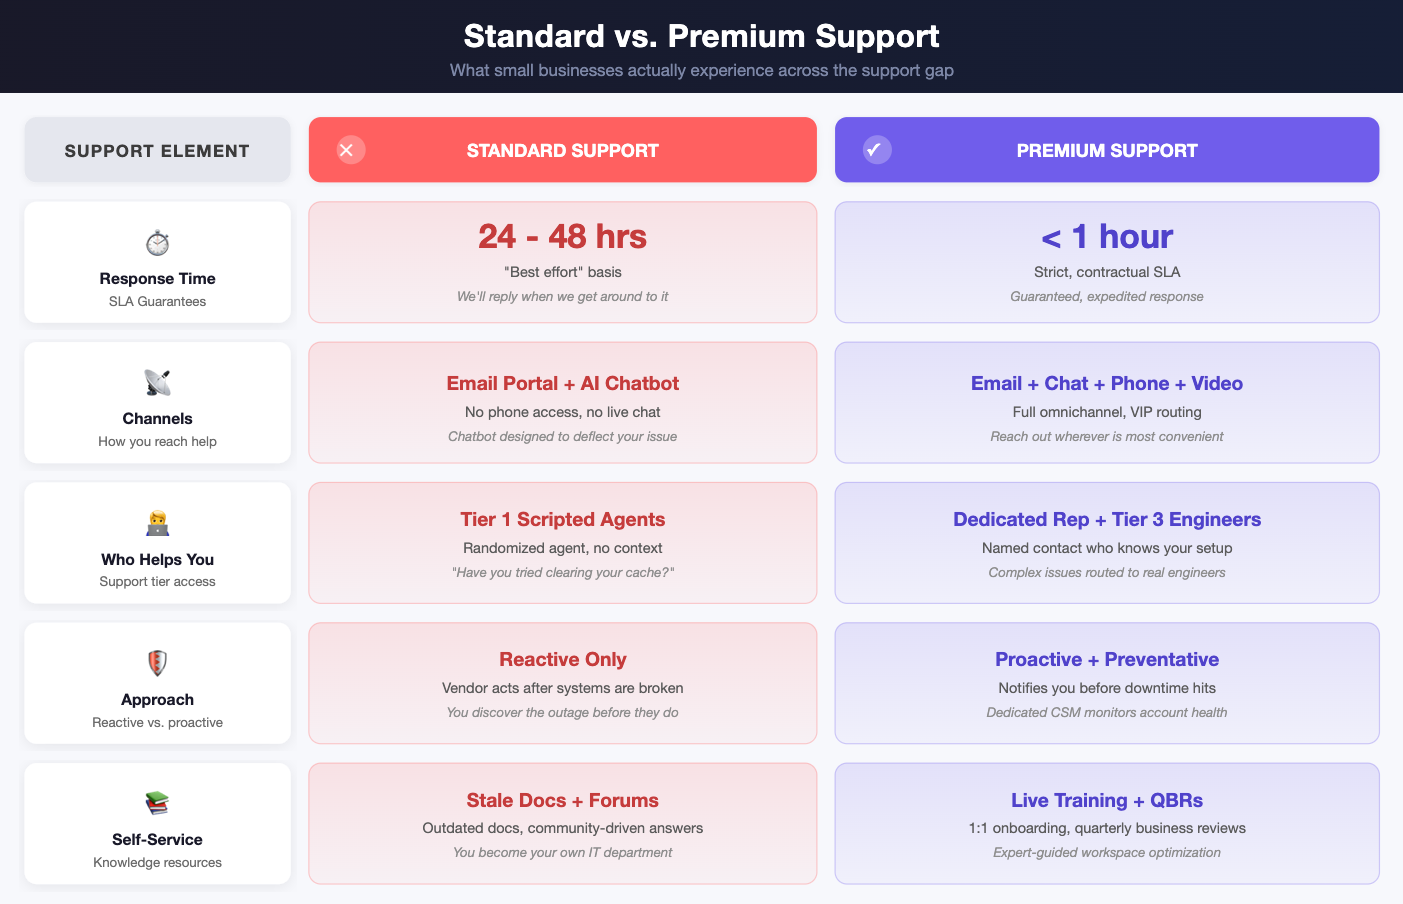Open the Email Portal + AI Chatbot card
Image resolution: width=1403 pixels, height=904 pixels.
tap(562, 403)
